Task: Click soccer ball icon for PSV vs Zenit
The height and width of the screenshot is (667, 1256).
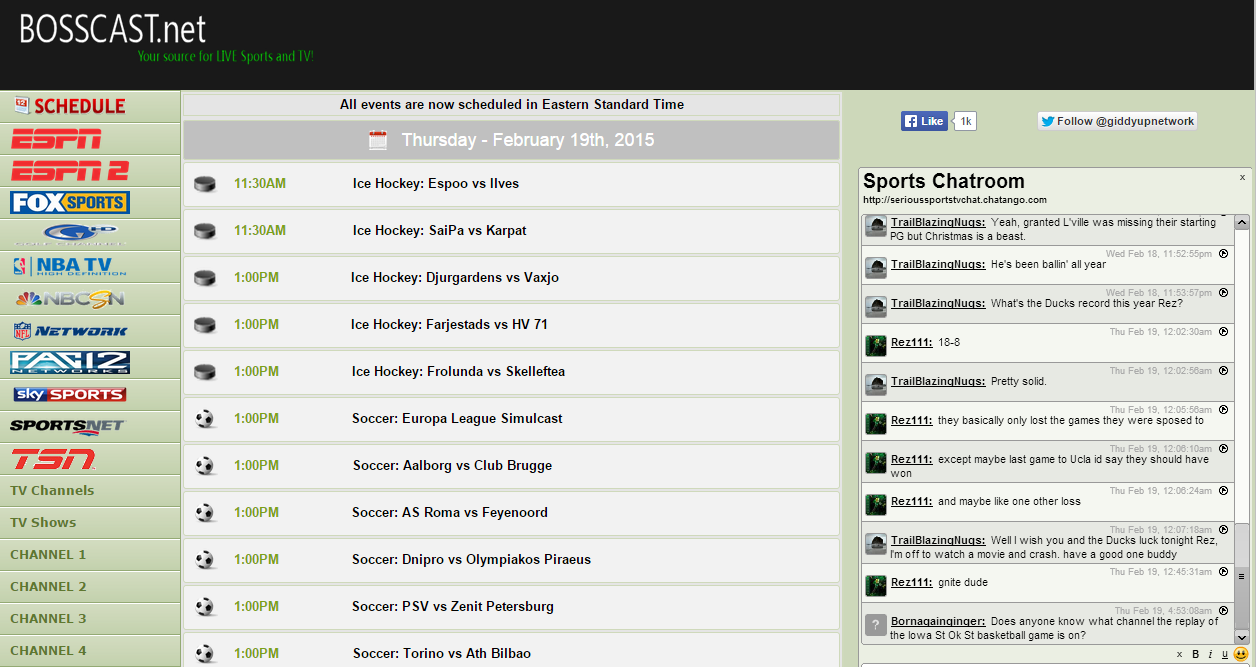Action: [x=205, y=607]
